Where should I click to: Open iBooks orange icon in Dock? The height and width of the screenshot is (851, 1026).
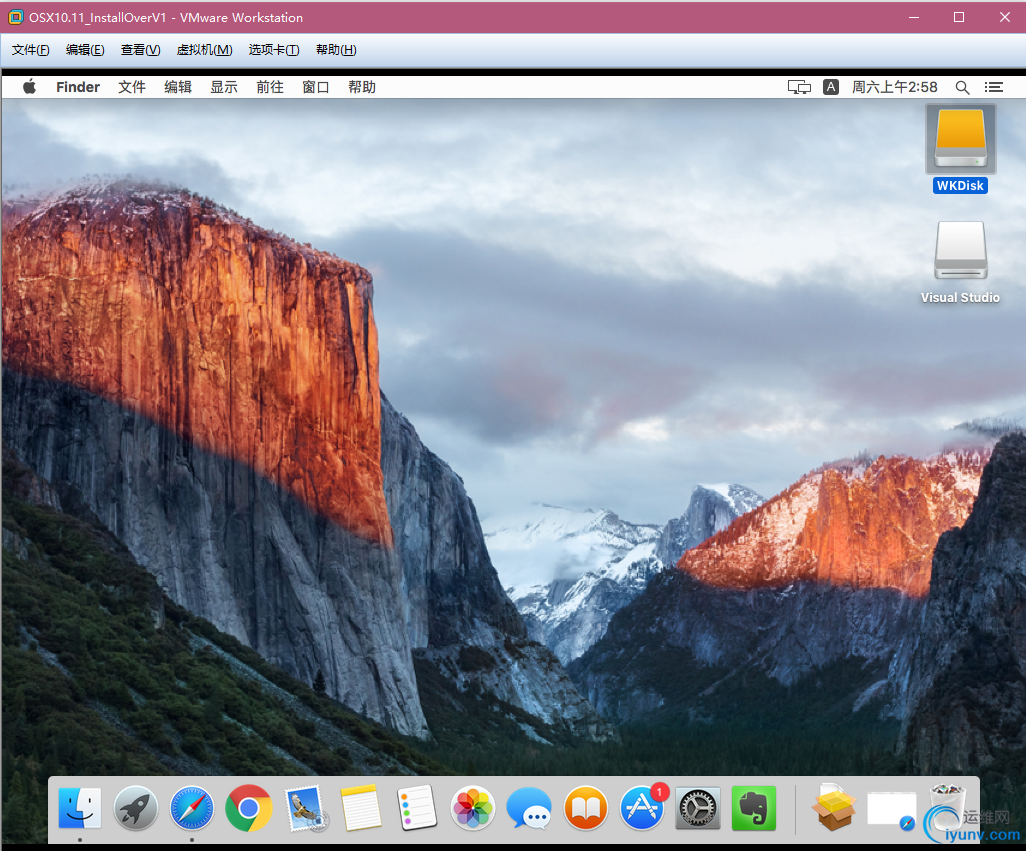586,808
